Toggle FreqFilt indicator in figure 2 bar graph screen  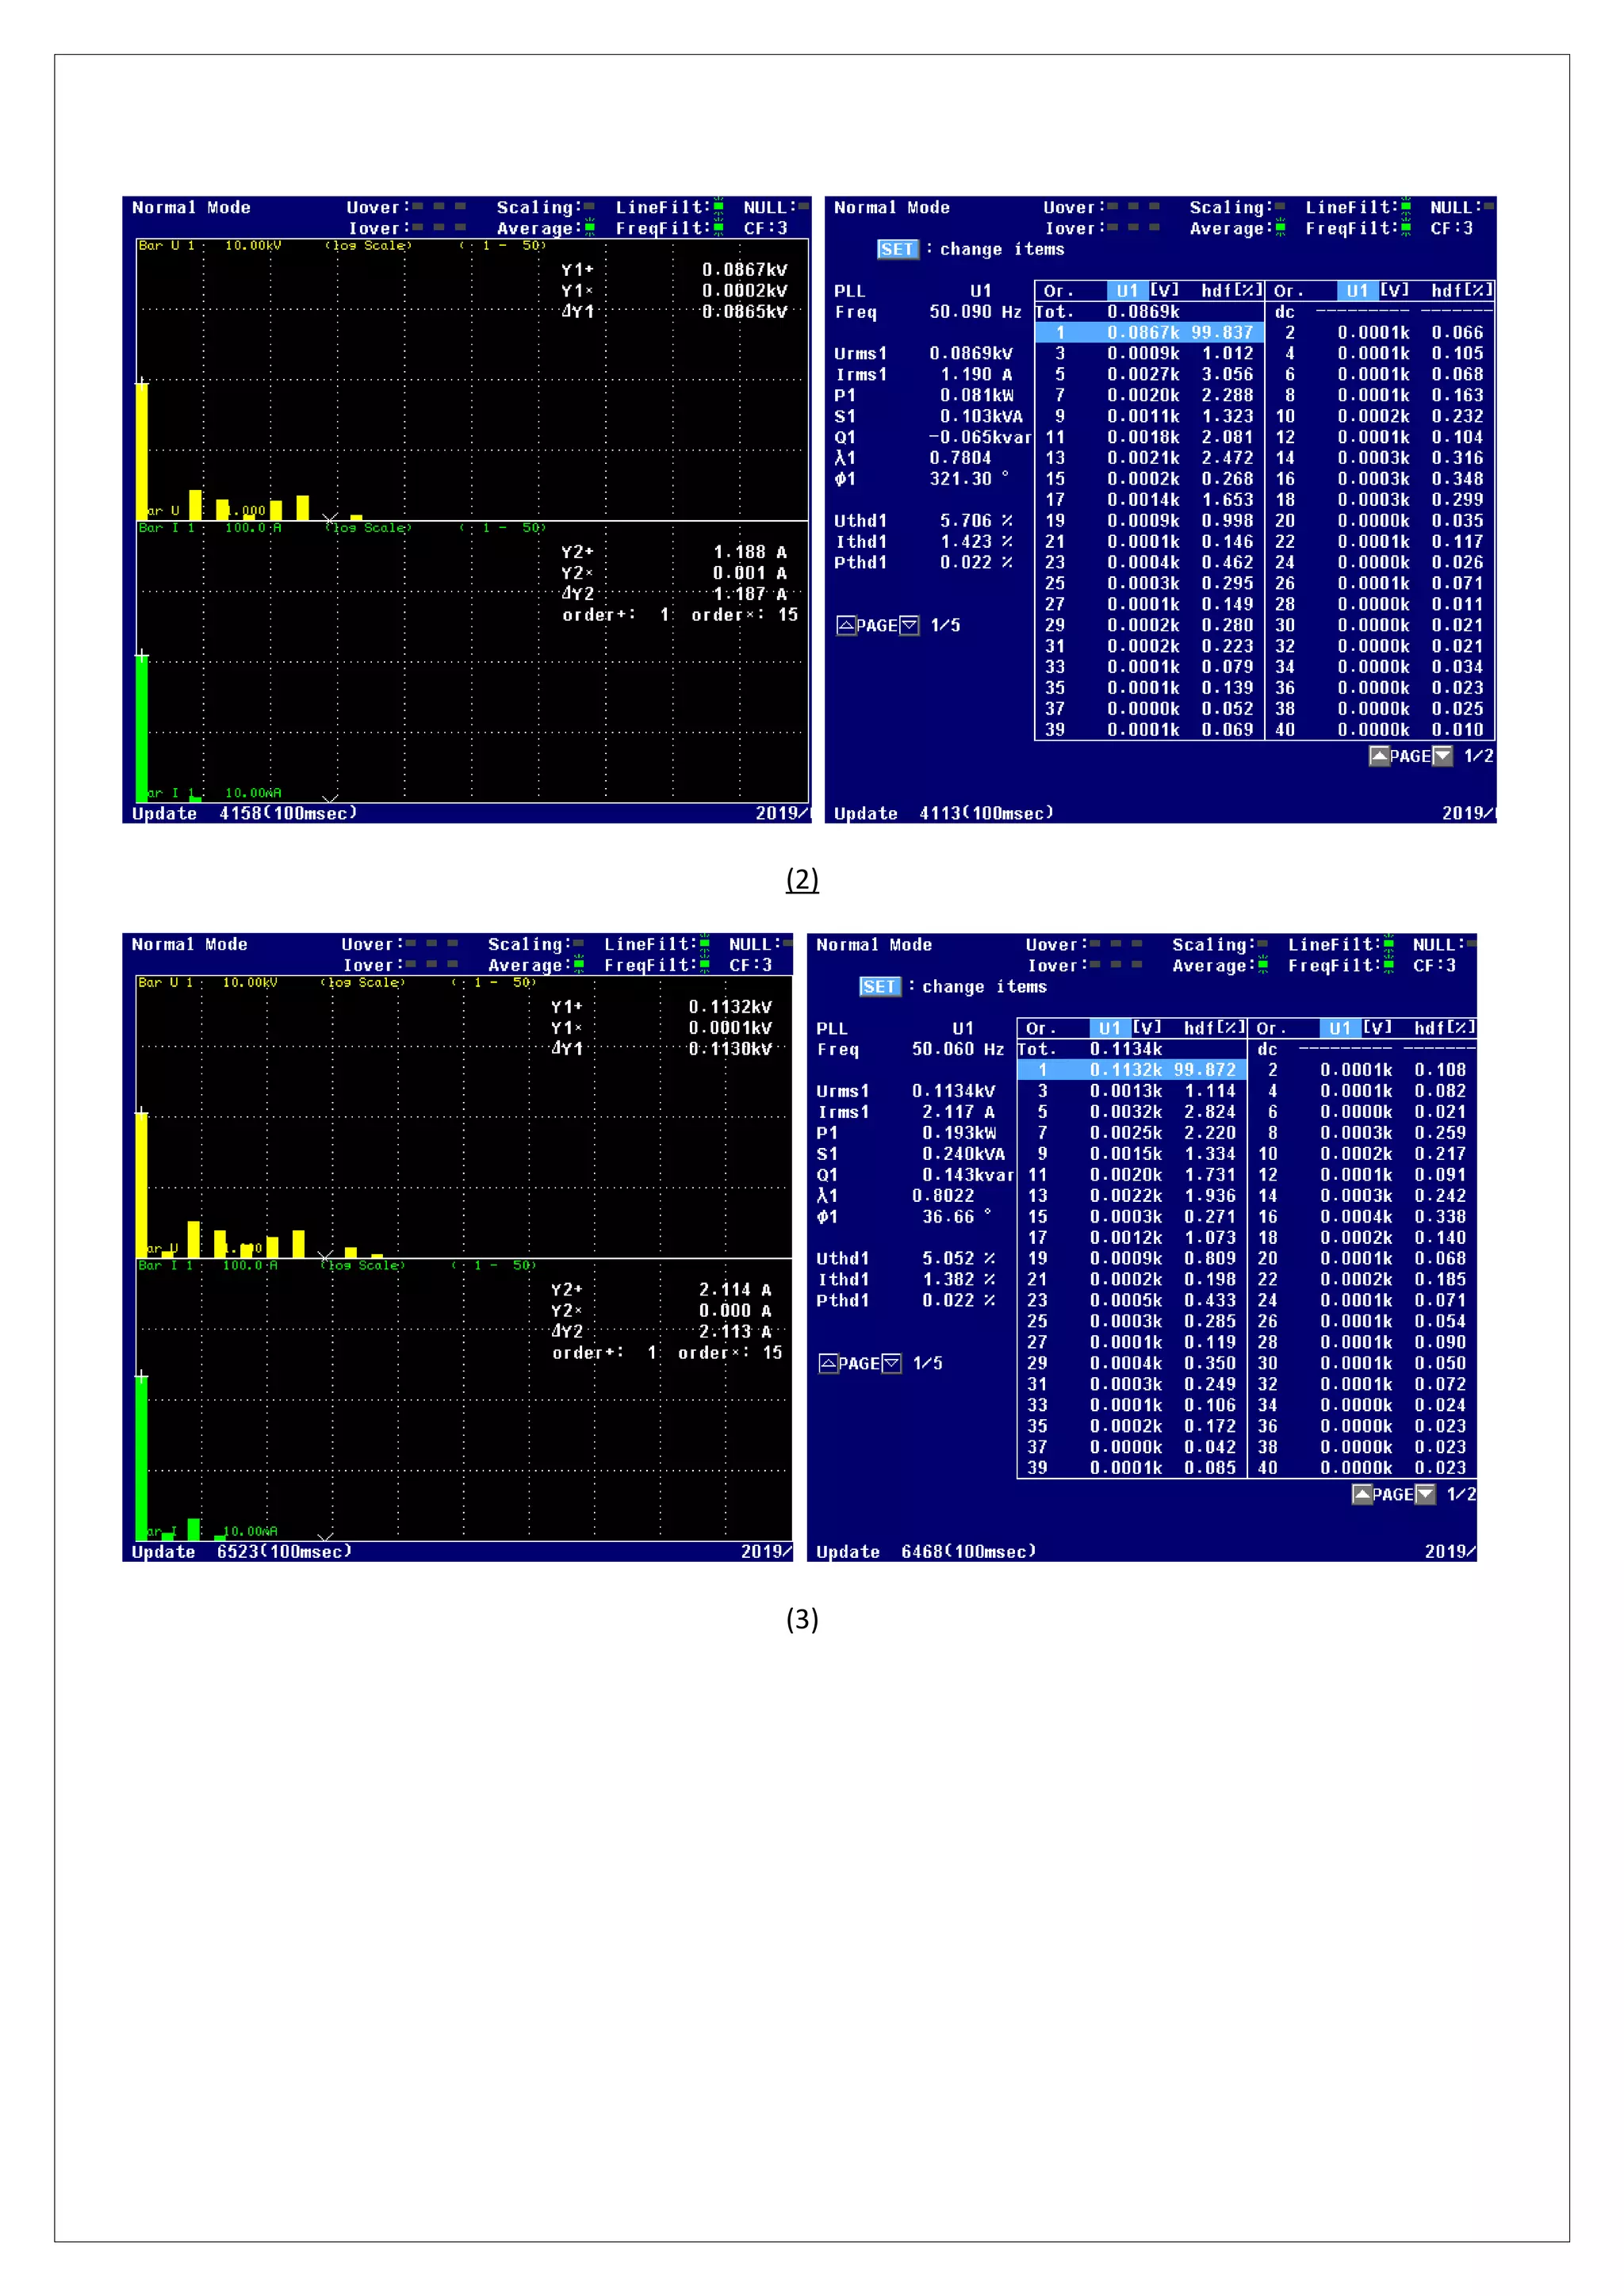[x=718, y=228]
